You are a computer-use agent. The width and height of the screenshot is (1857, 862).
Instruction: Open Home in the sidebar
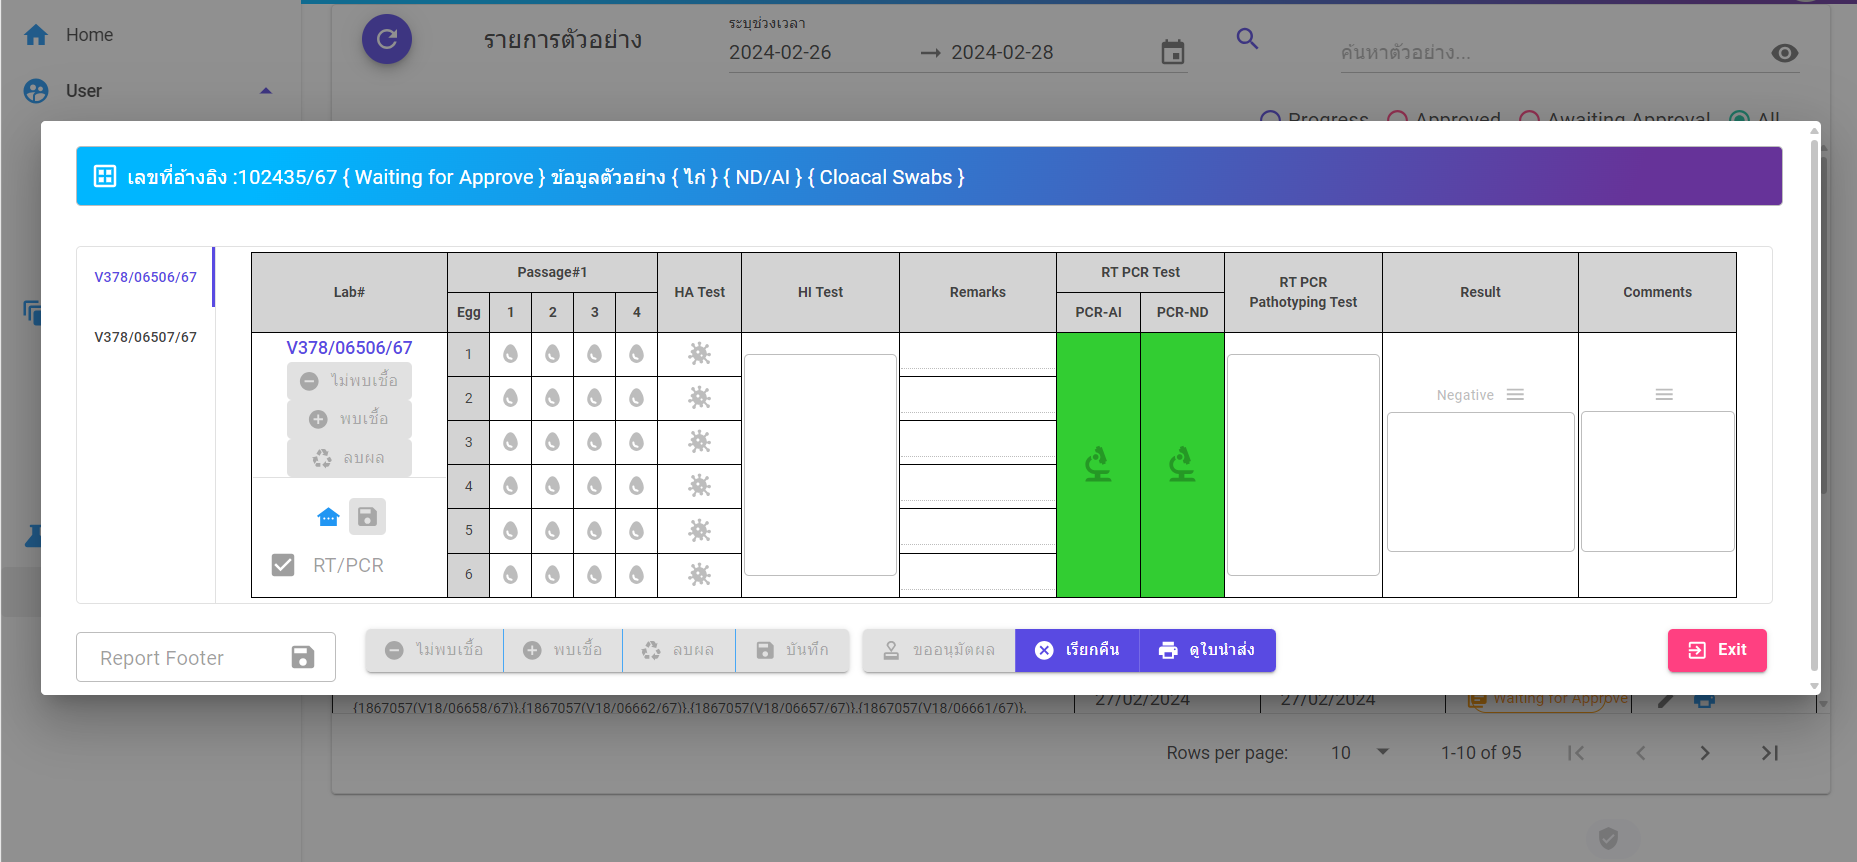[x=89, y=35]
